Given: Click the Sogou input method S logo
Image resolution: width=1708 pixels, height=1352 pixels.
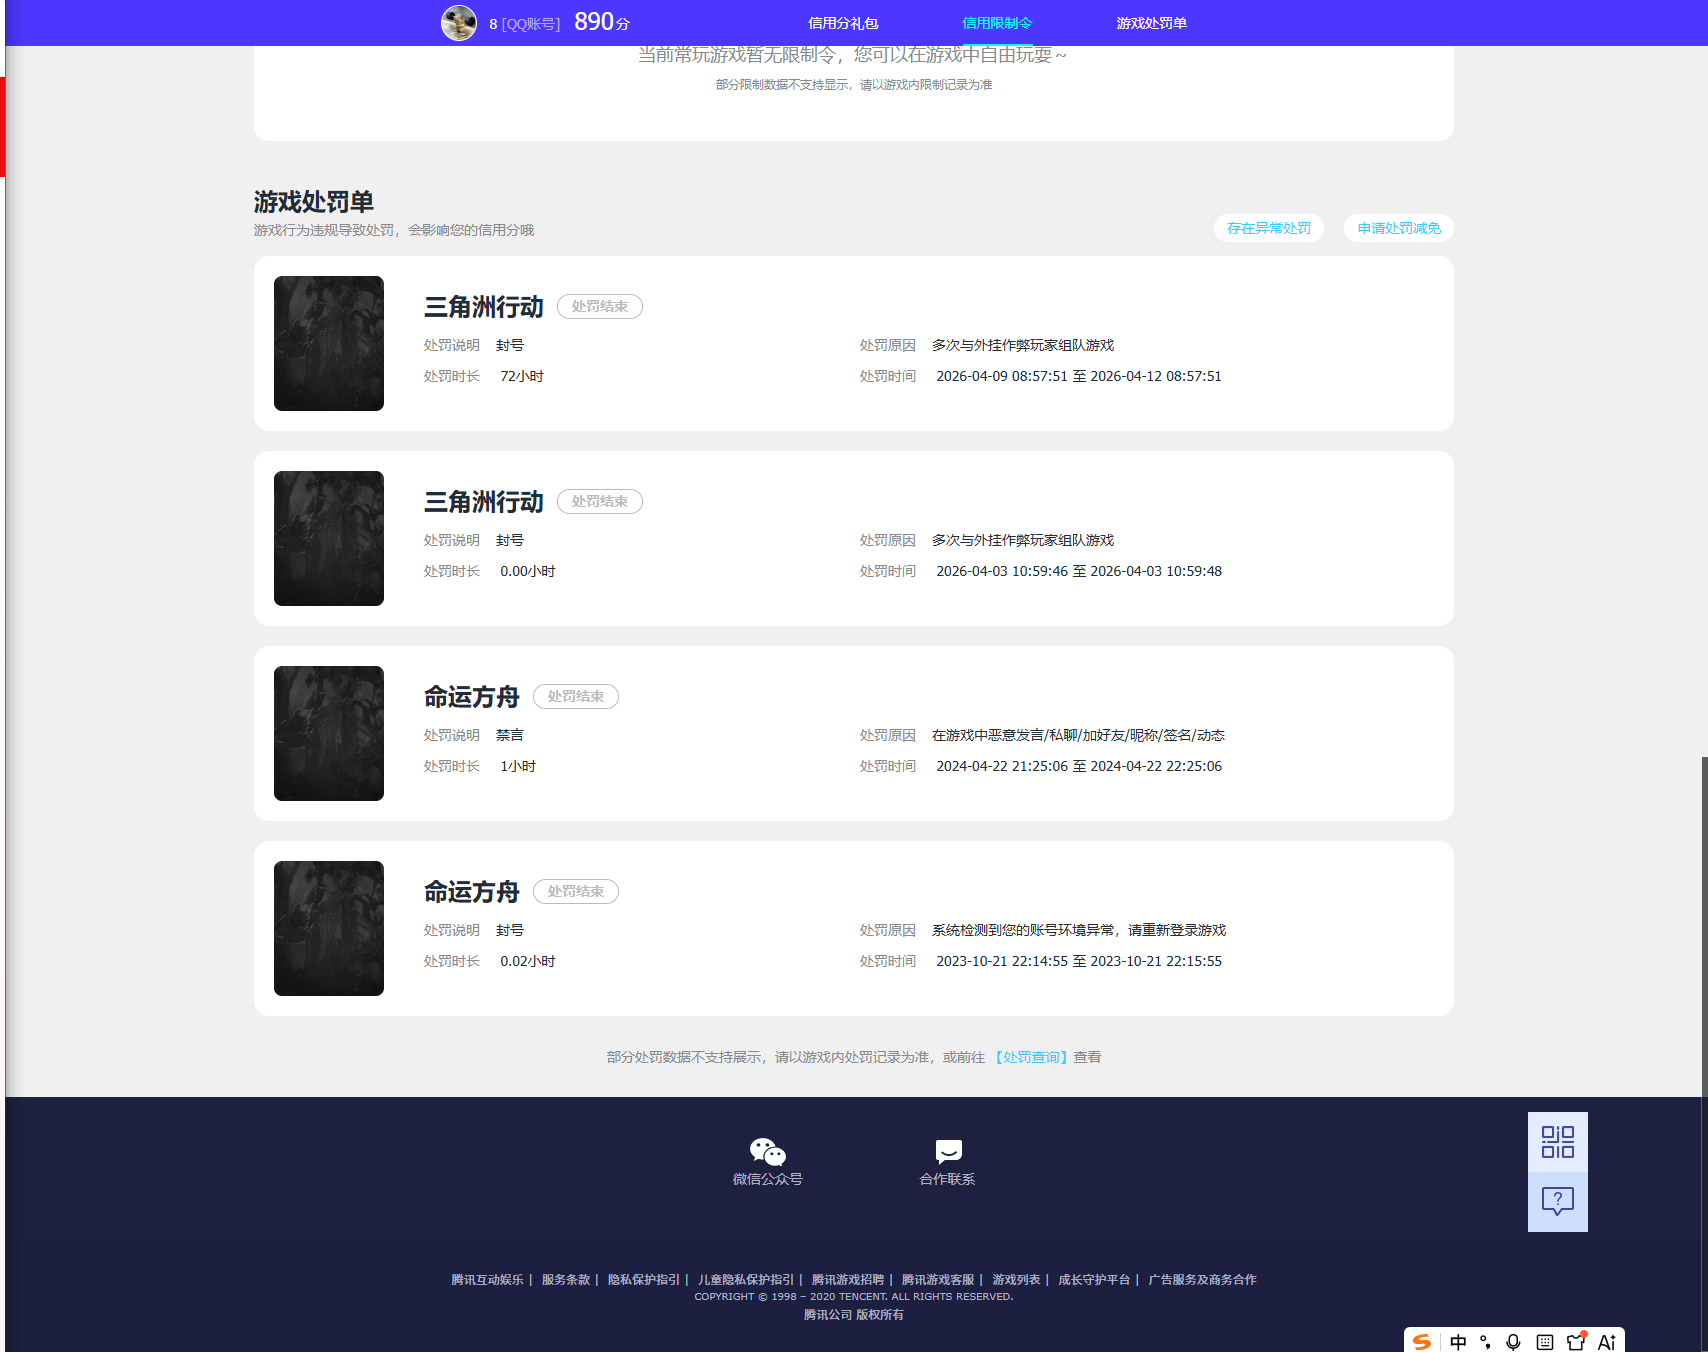Looking at the screenshot, I should click(x=1422, y=1342).
